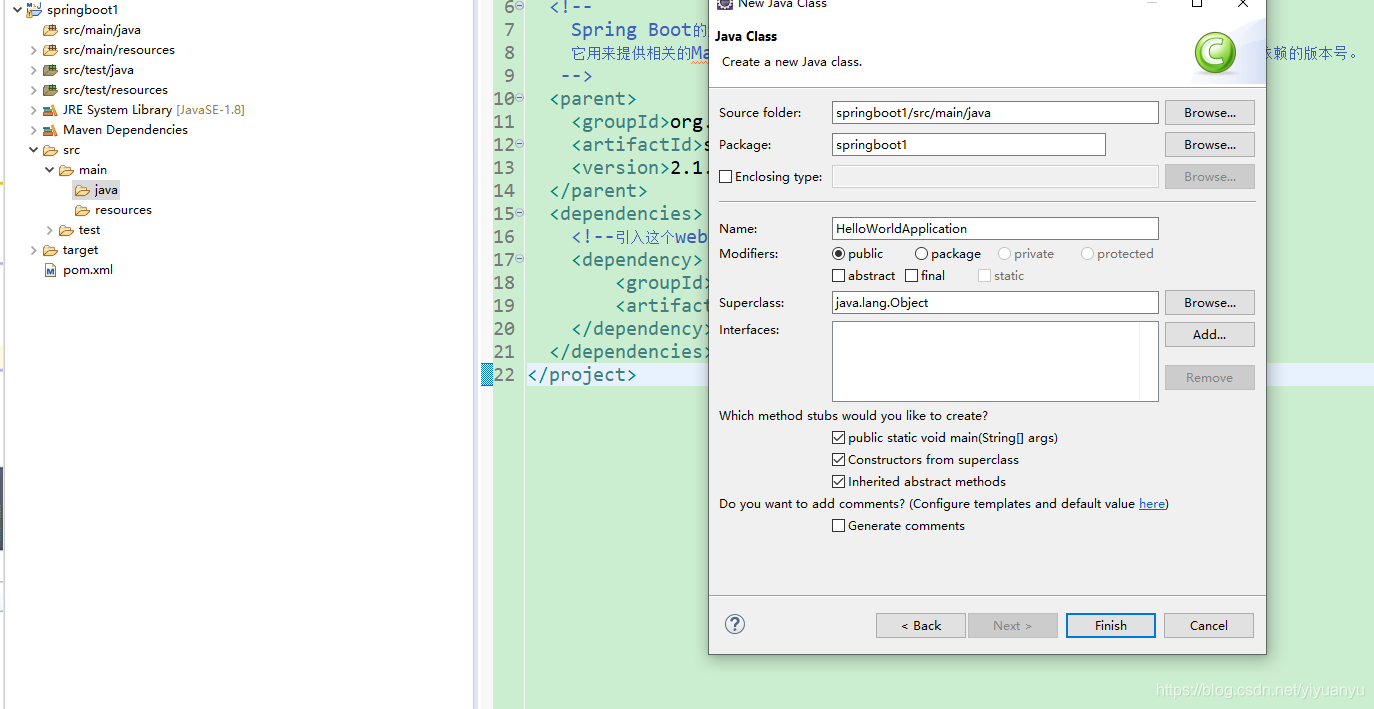Click the Source folder text field

(995, 113)
